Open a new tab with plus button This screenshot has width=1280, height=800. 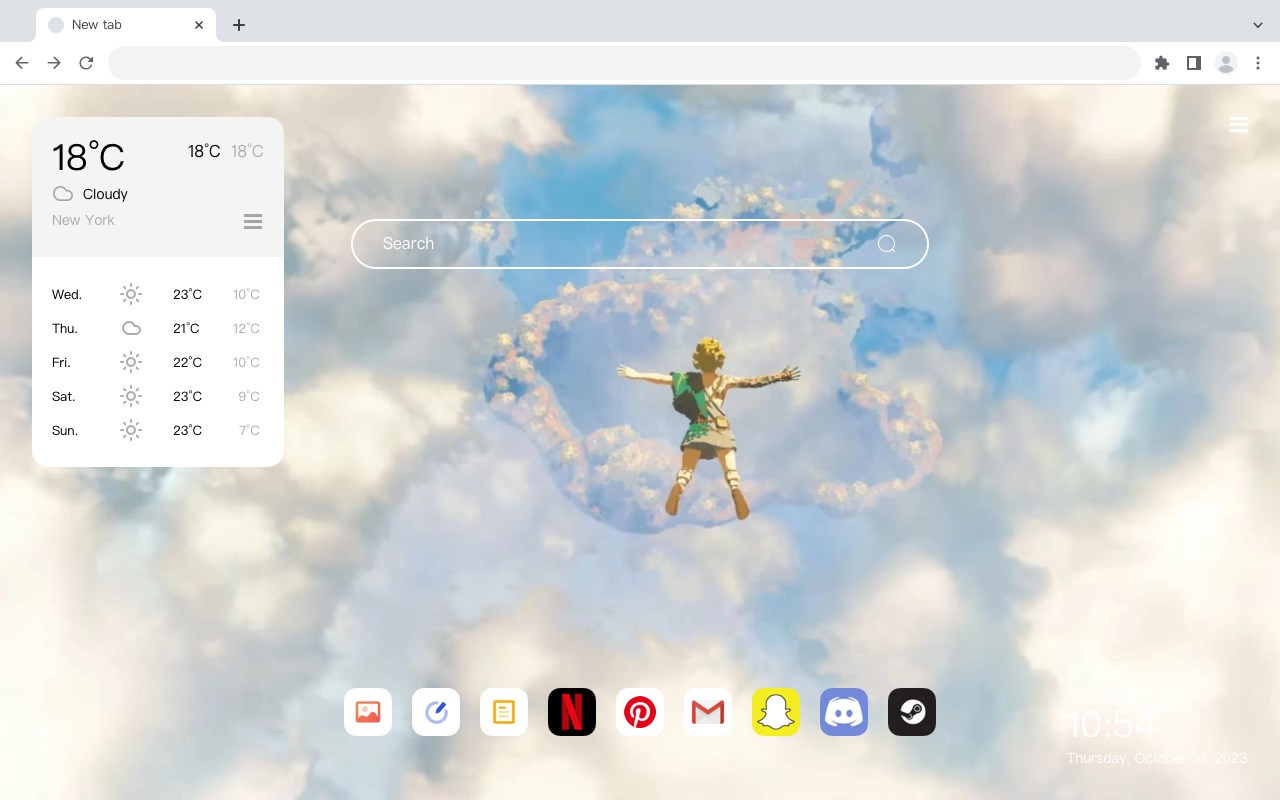239,25
